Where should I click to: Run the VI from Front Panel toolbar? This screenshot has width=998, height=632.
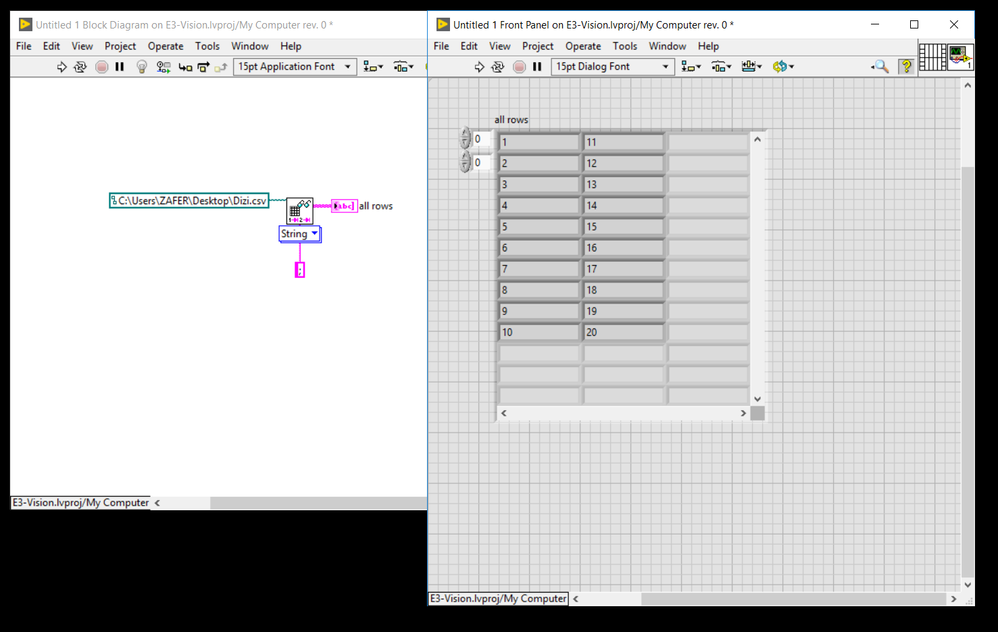479,67
